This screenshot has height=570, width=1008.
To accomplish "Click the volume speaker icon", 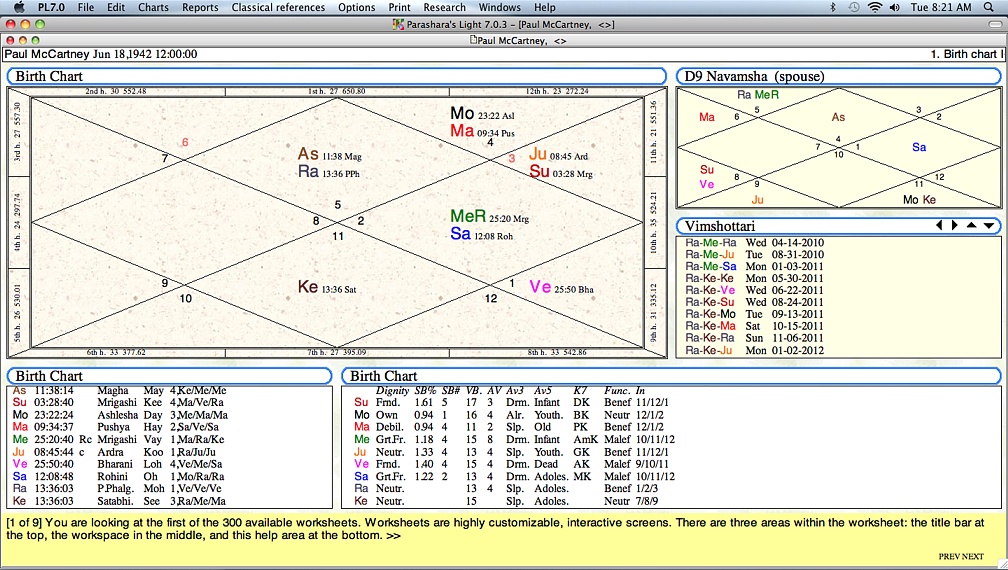I will coord(896,7).
